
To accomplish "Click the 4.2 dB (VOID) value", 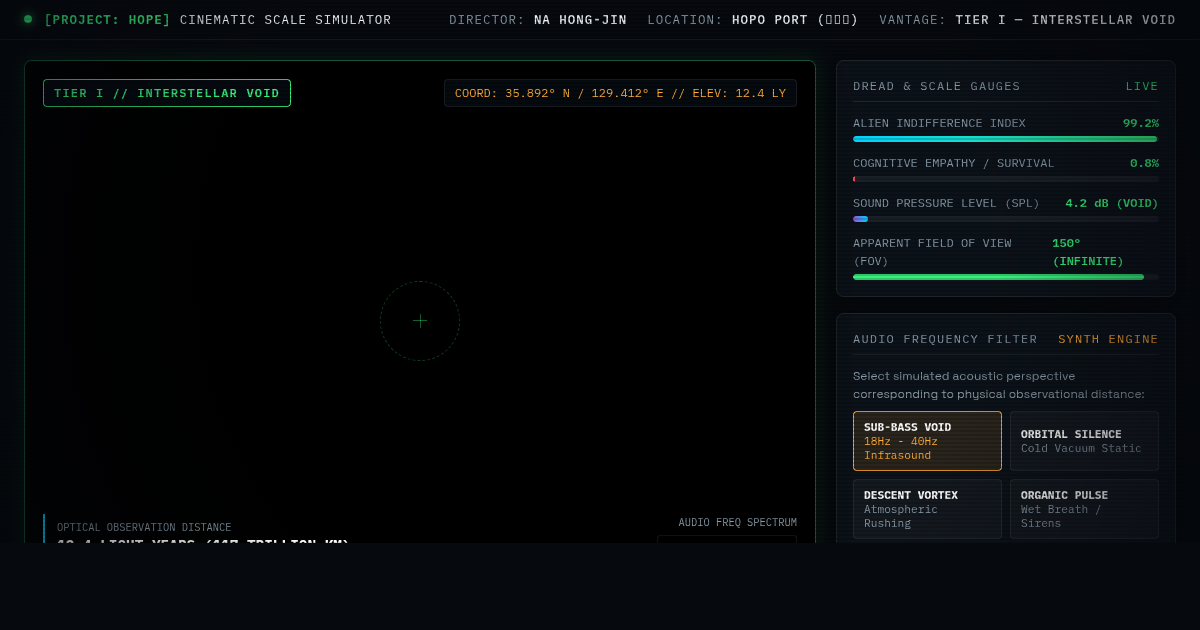I will coord(1112,203).
